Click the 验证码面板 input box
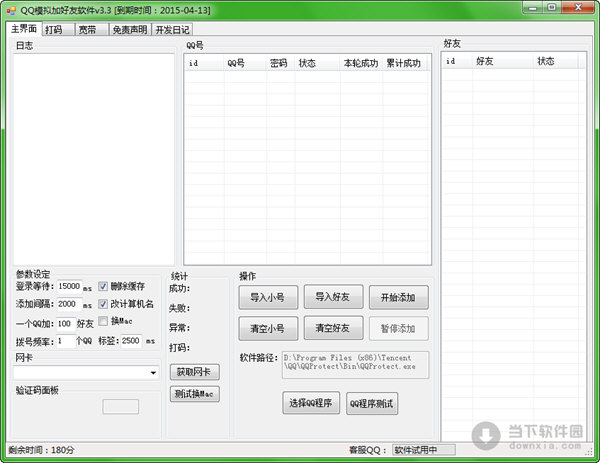This screenshot has width=600, height=463. click(x=121, y=407)
